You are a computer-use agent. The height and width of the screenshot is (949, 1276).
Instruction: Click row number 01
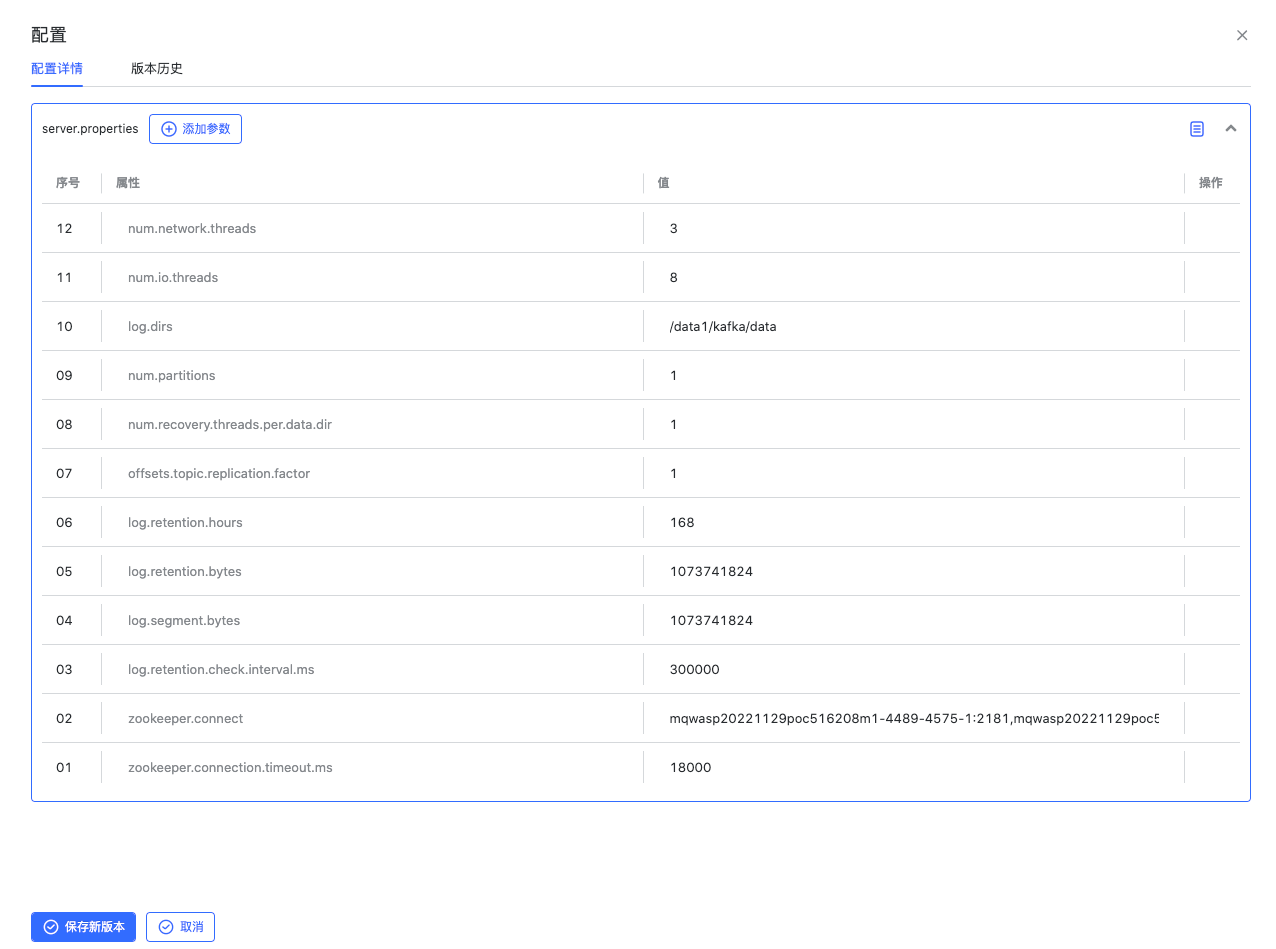(65, 768)
